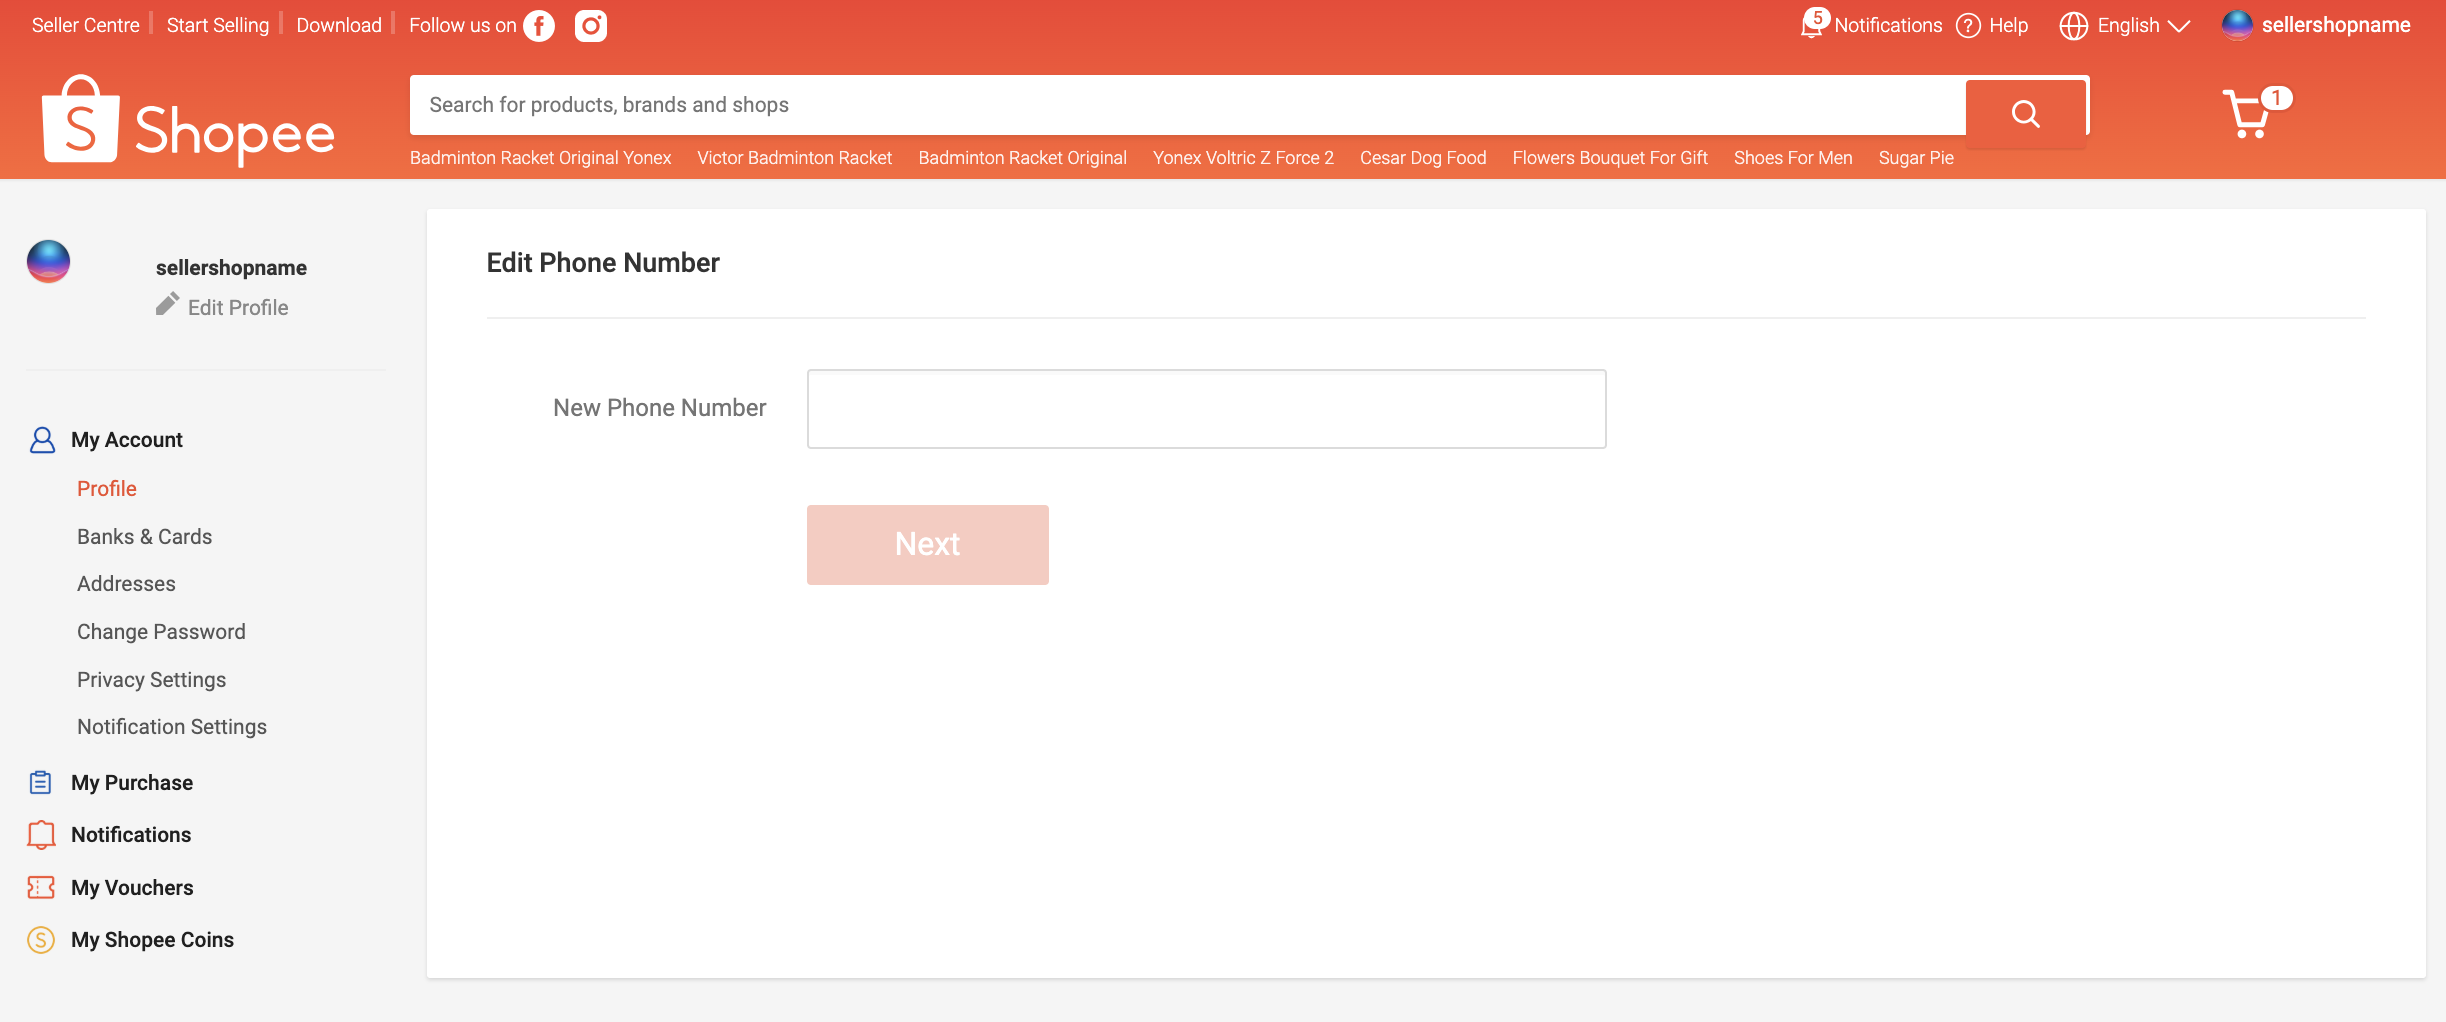
Task: Click the My Shopee Coins icon
Action: [41, 940]
